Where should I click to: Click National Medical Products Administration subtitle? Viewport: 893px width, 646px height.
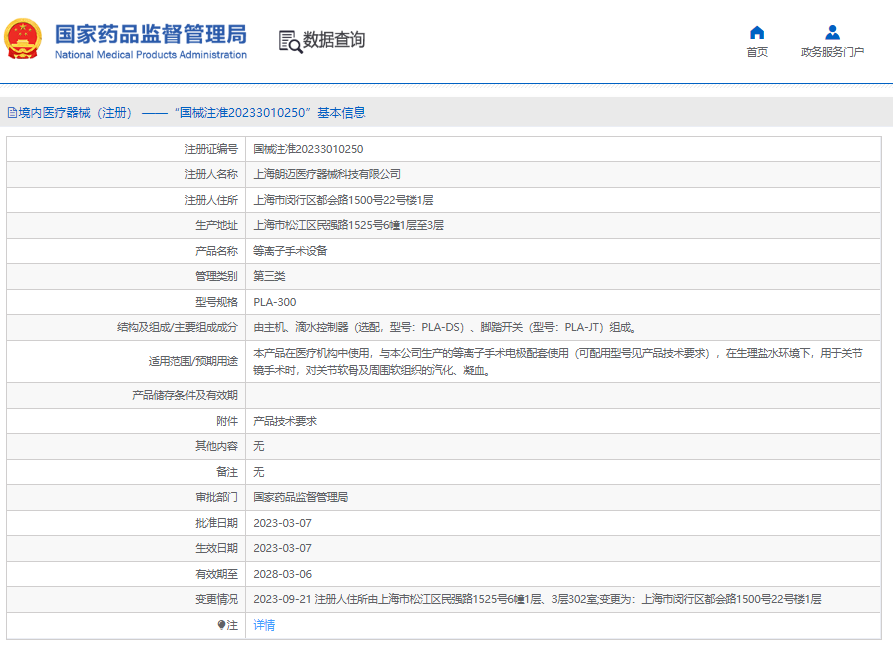(151, 55)
